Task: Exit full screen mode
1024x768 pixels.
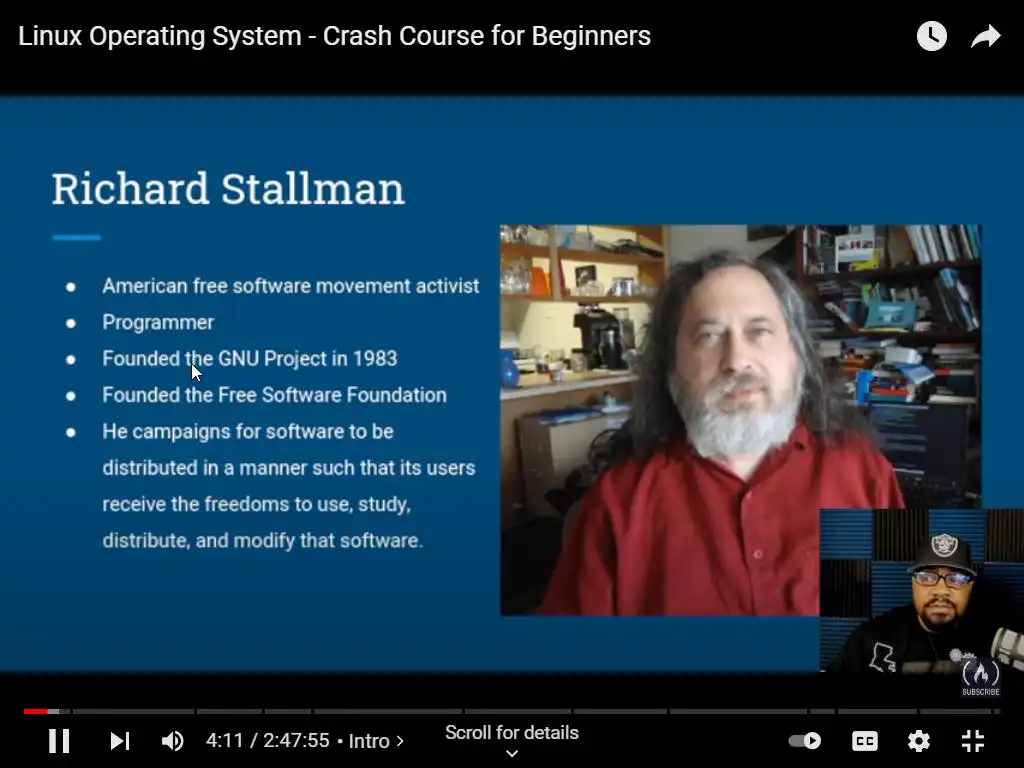Action: 973,741
